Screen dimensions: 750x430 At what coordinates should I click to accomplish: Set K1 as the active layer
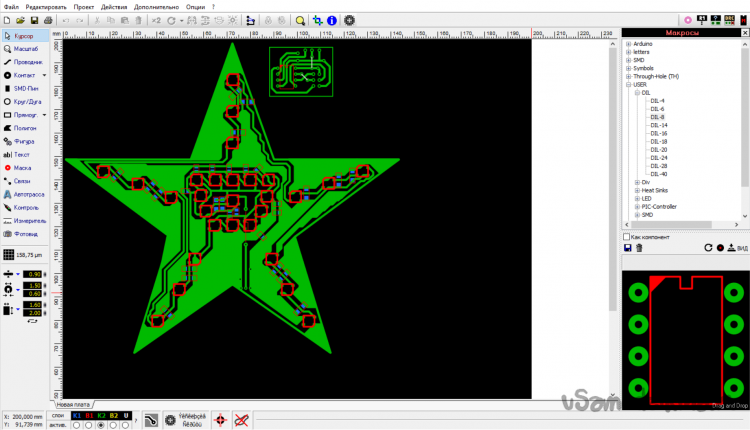tap(77, 424)
